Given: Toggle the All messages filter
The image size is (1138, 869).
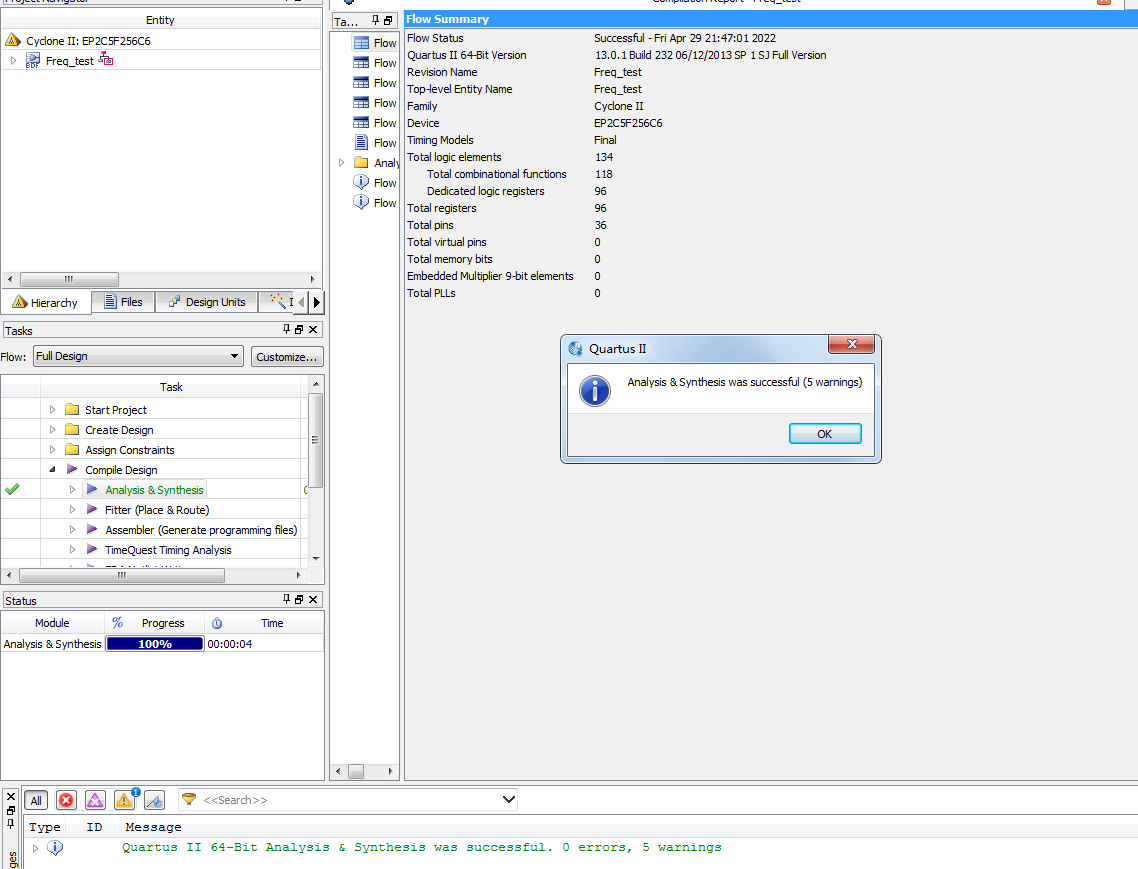Looking at the screenshot, I should tap(36, 800).
